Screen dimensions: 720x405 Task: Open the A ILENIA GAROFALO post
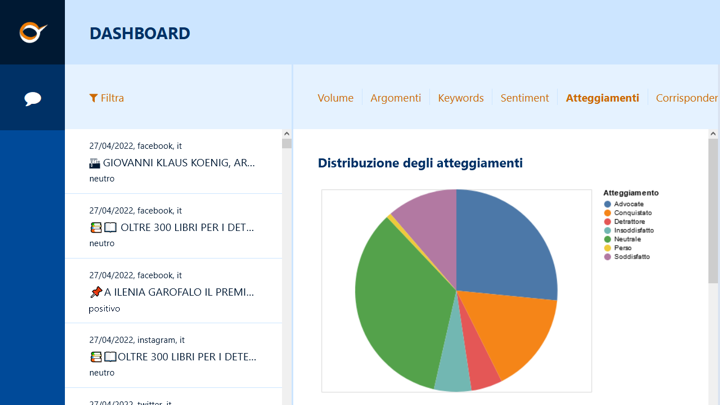[174, 291]
